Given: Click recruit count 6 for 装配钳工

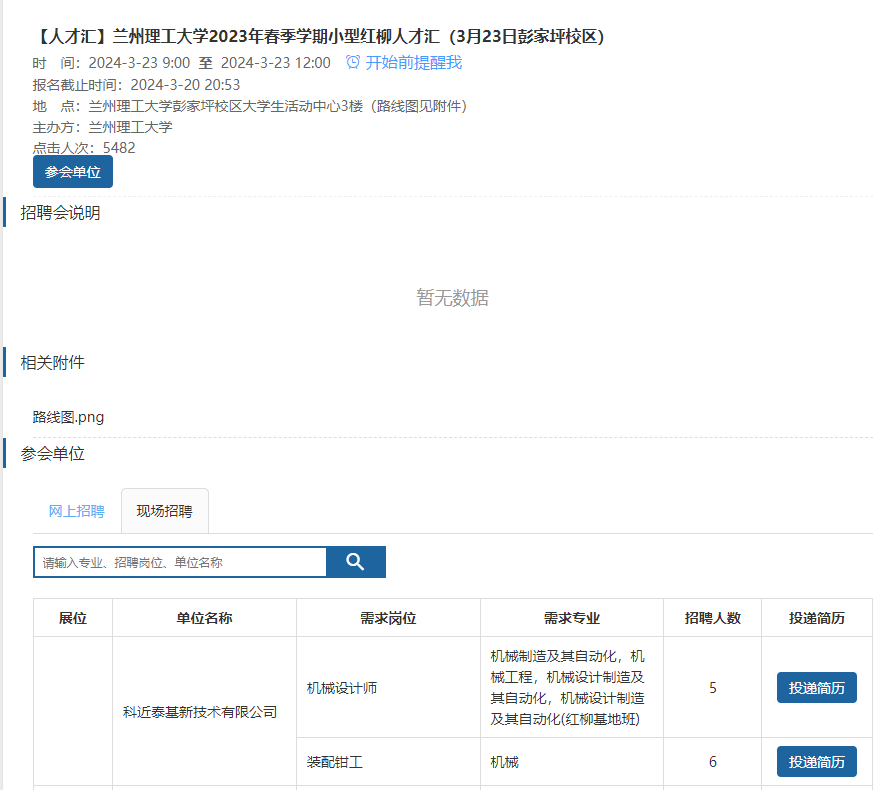Looking at the screenshot, I should pyautogui.click(x=713, y=762).
